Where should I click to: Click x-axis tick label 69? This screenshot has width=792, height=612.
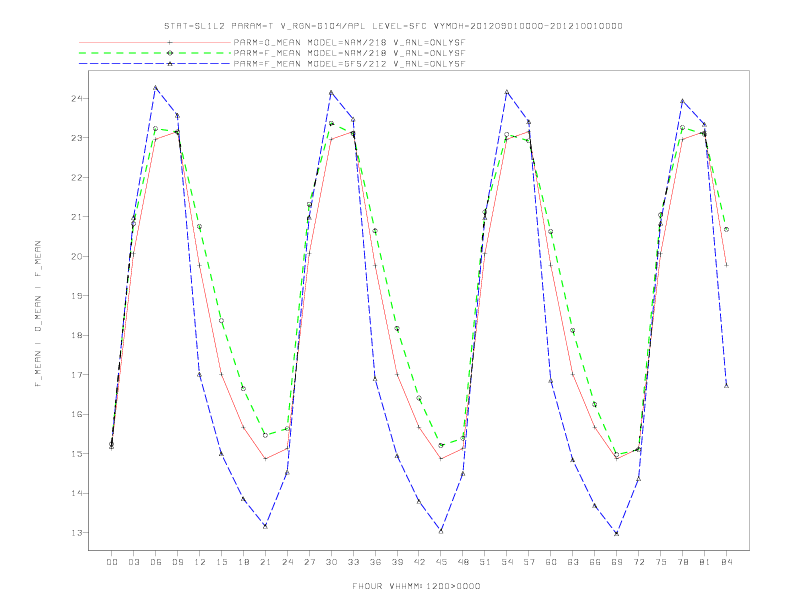[617, 562]
